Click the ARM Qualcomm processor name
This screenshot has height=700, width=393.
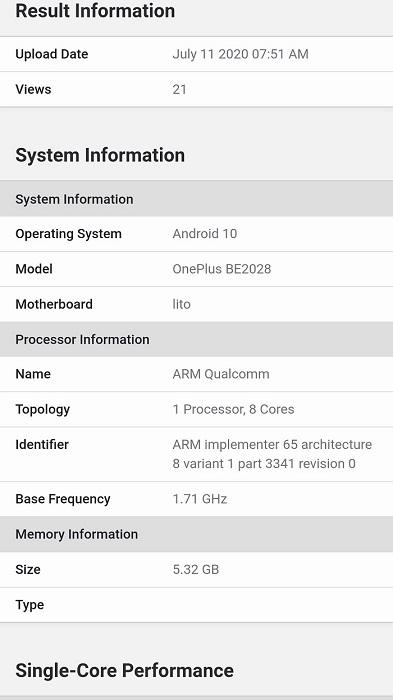(221, 374)
